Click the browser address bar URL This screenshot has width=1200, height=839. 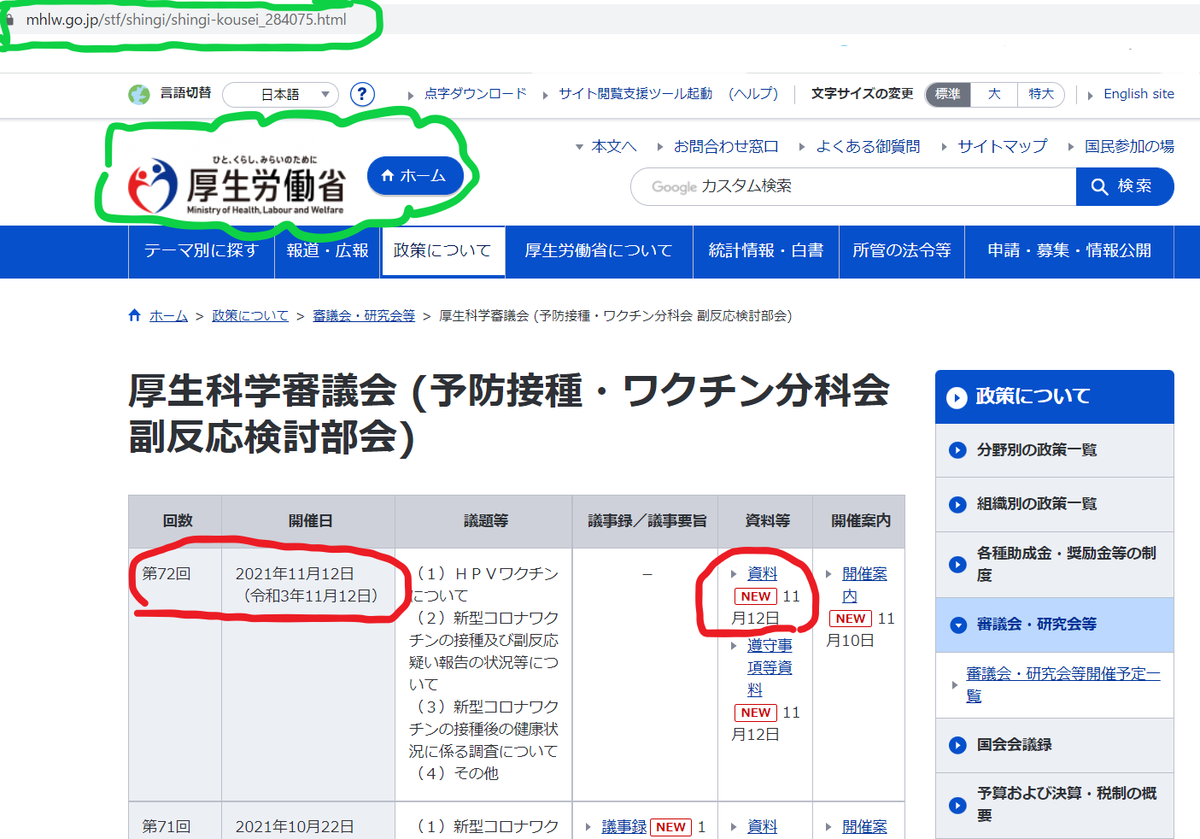click(186, 19)
